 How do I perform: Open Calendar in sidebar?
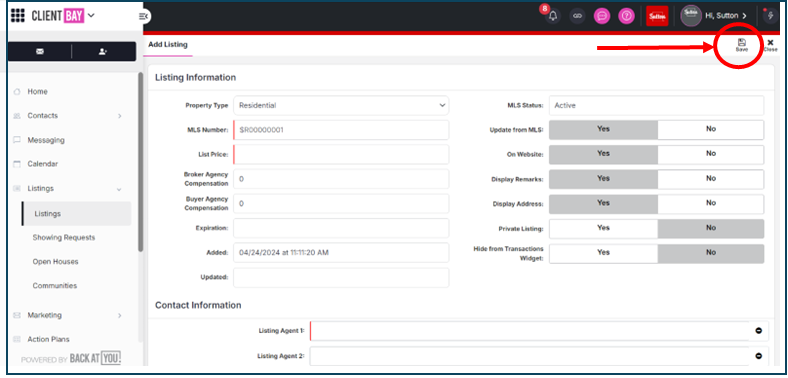[43, 164]
